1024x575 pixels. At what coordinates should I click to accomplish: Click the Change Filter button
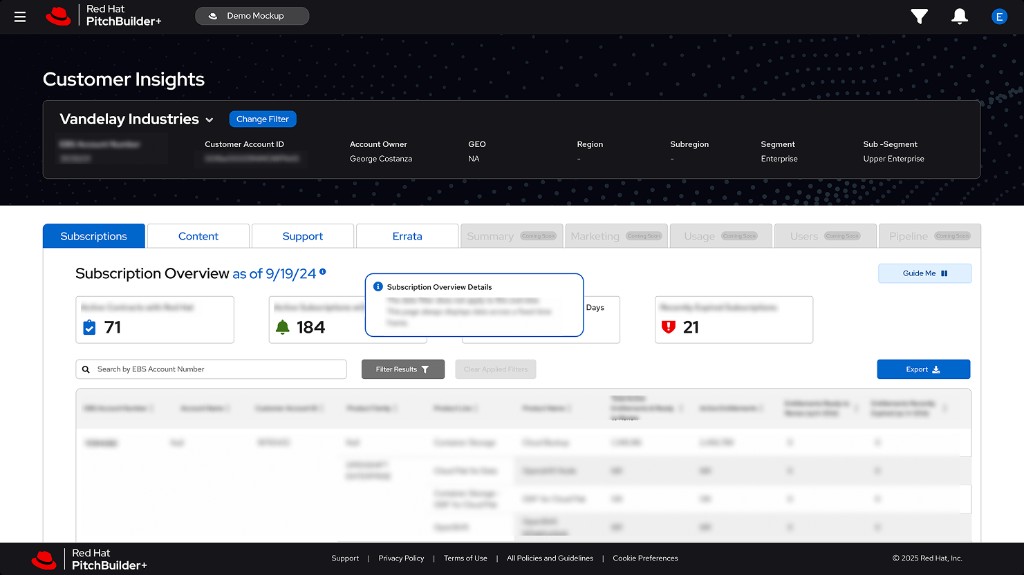[263, 119]
